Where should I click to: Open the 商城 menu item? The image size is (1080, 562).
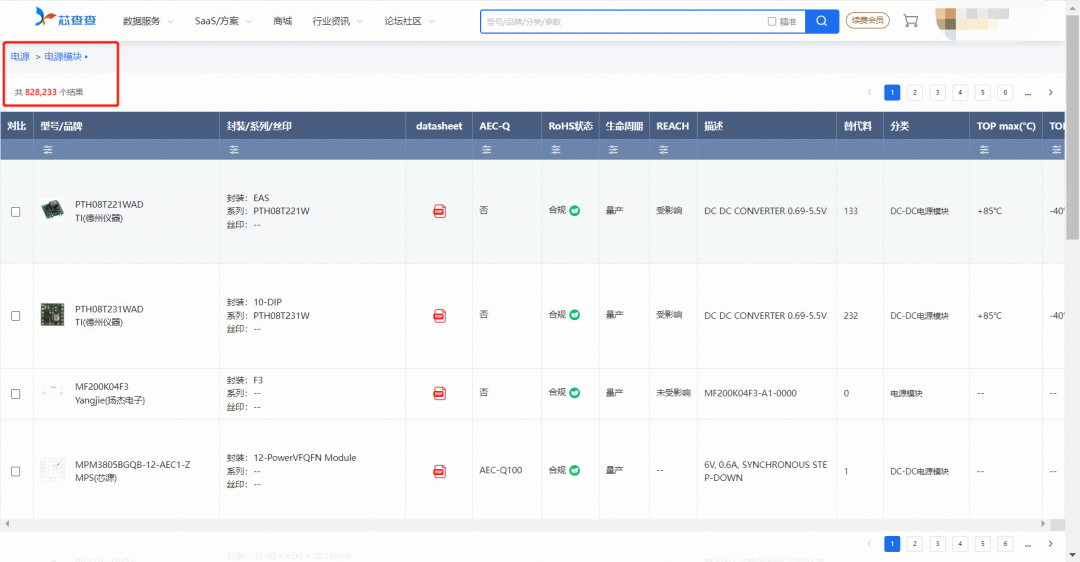click(x=282, y=21)
